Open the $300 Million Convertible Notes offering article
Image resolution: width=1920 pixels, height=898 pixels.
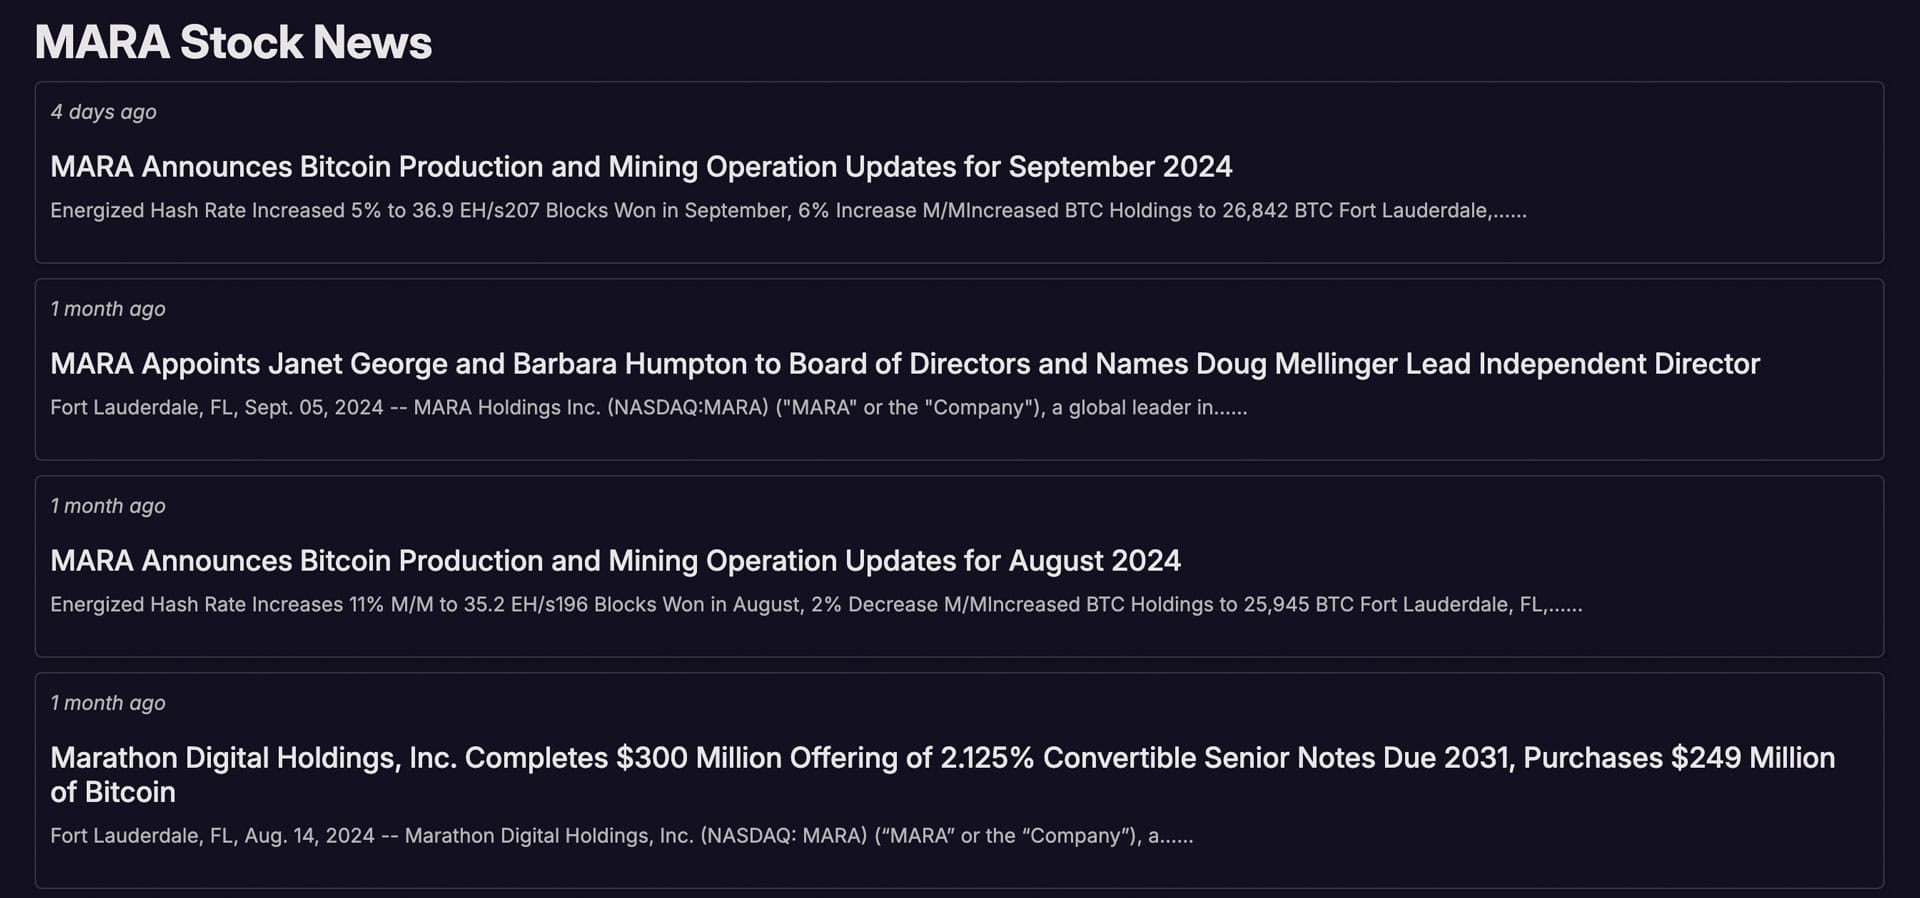(941, 758)
